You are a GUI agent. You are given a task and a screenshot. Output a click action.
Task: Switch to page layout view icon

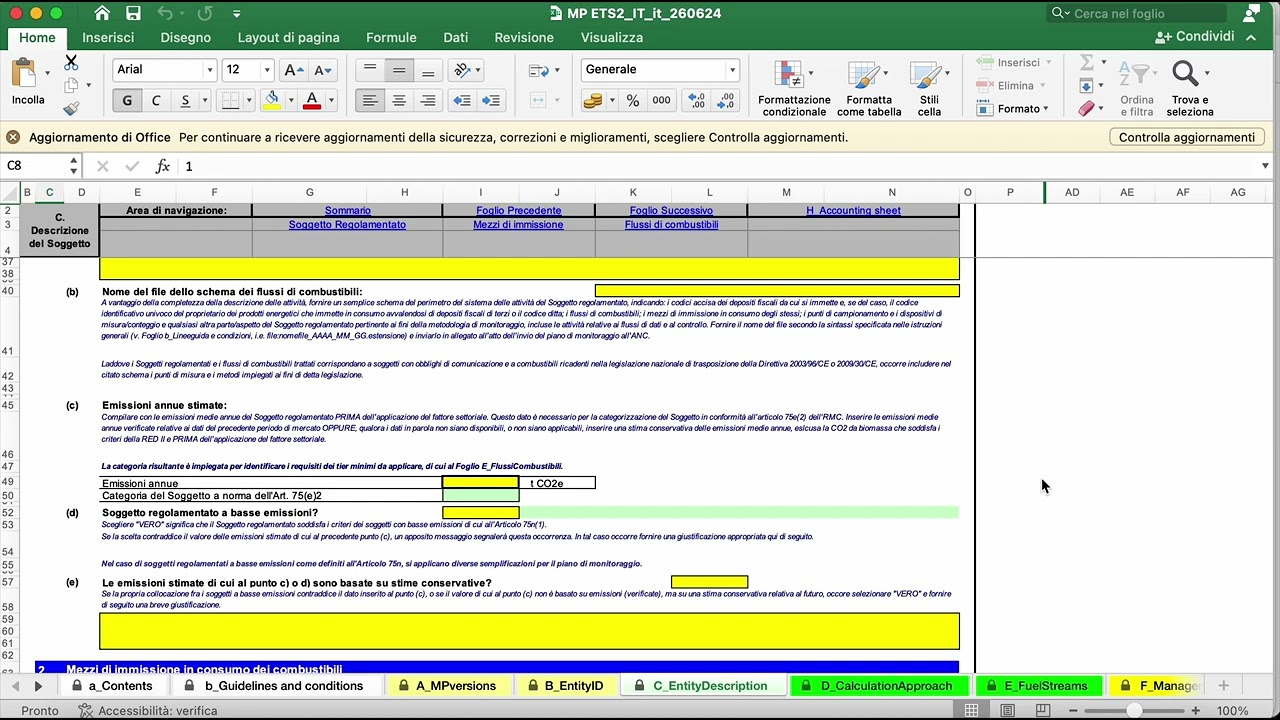tap(1007, 711)
